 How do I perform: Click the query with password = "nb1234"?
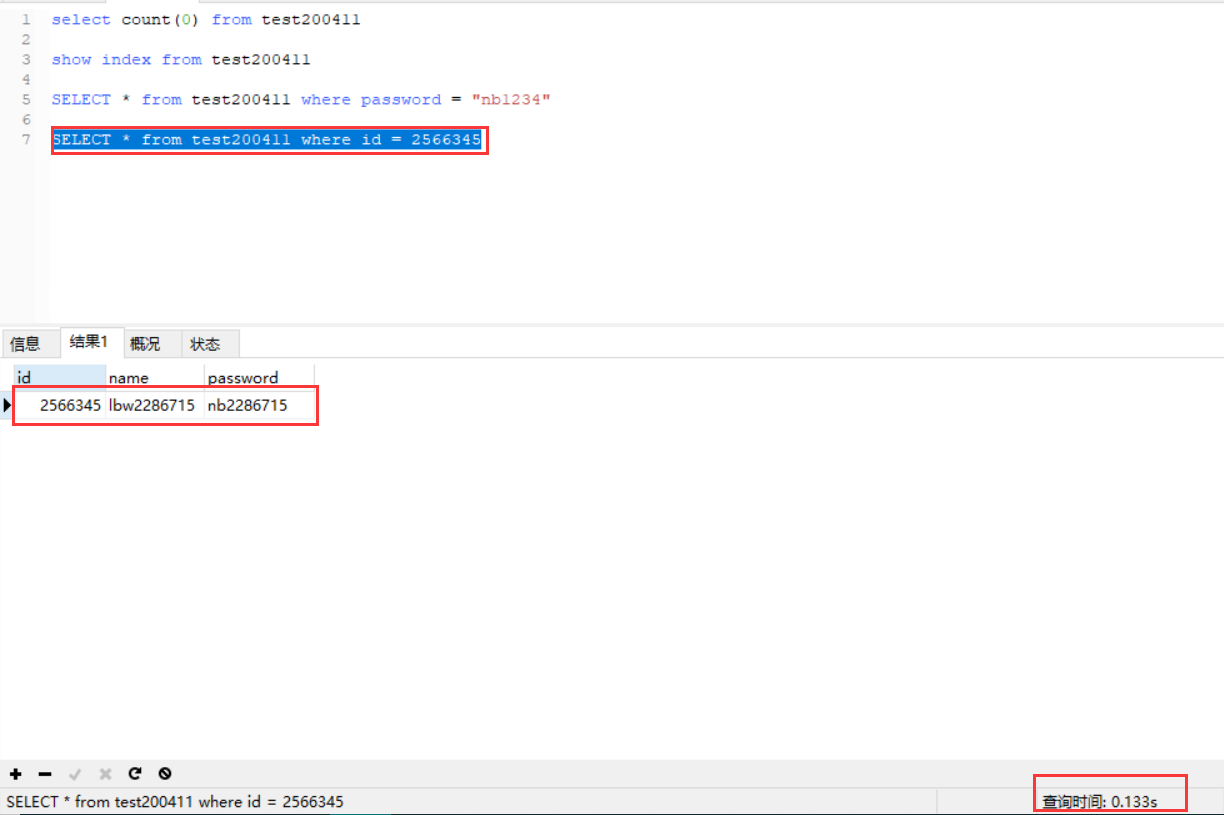coord(302,100)
